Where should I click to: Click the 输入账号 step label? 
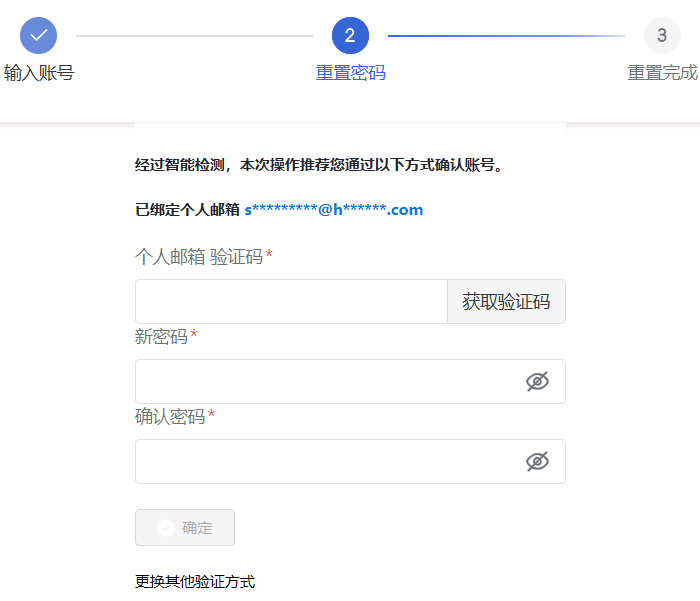pos(38,73)
